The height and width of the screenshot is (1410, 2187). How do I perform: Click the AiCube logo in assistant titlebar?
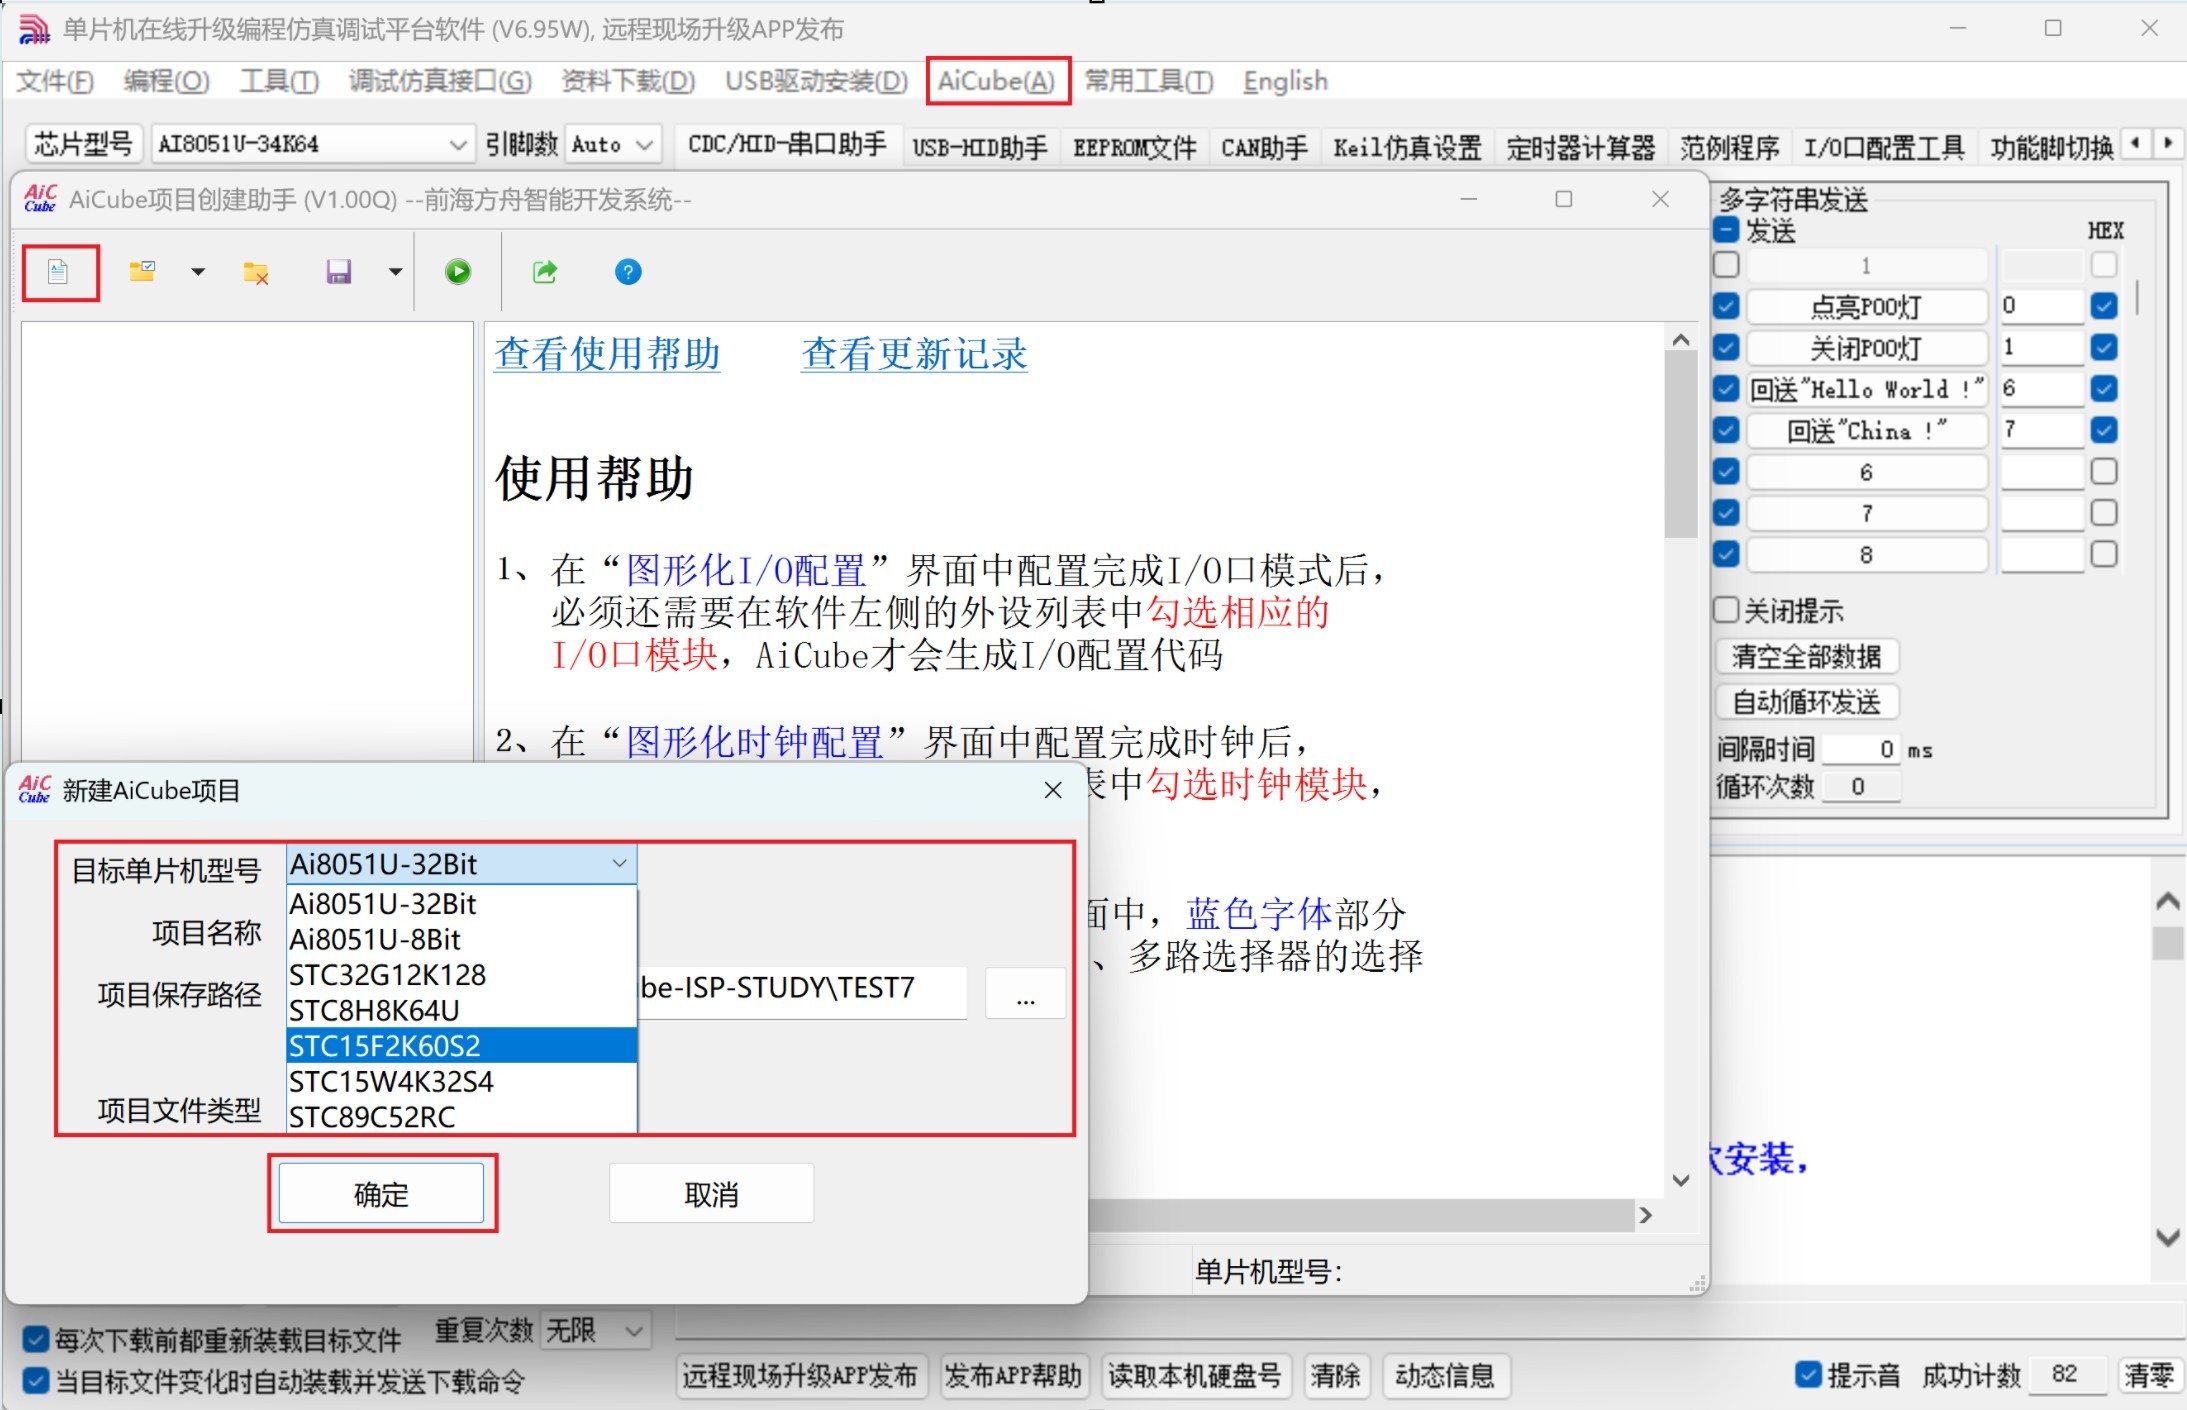pyautogui.click(x=40, y=199)
